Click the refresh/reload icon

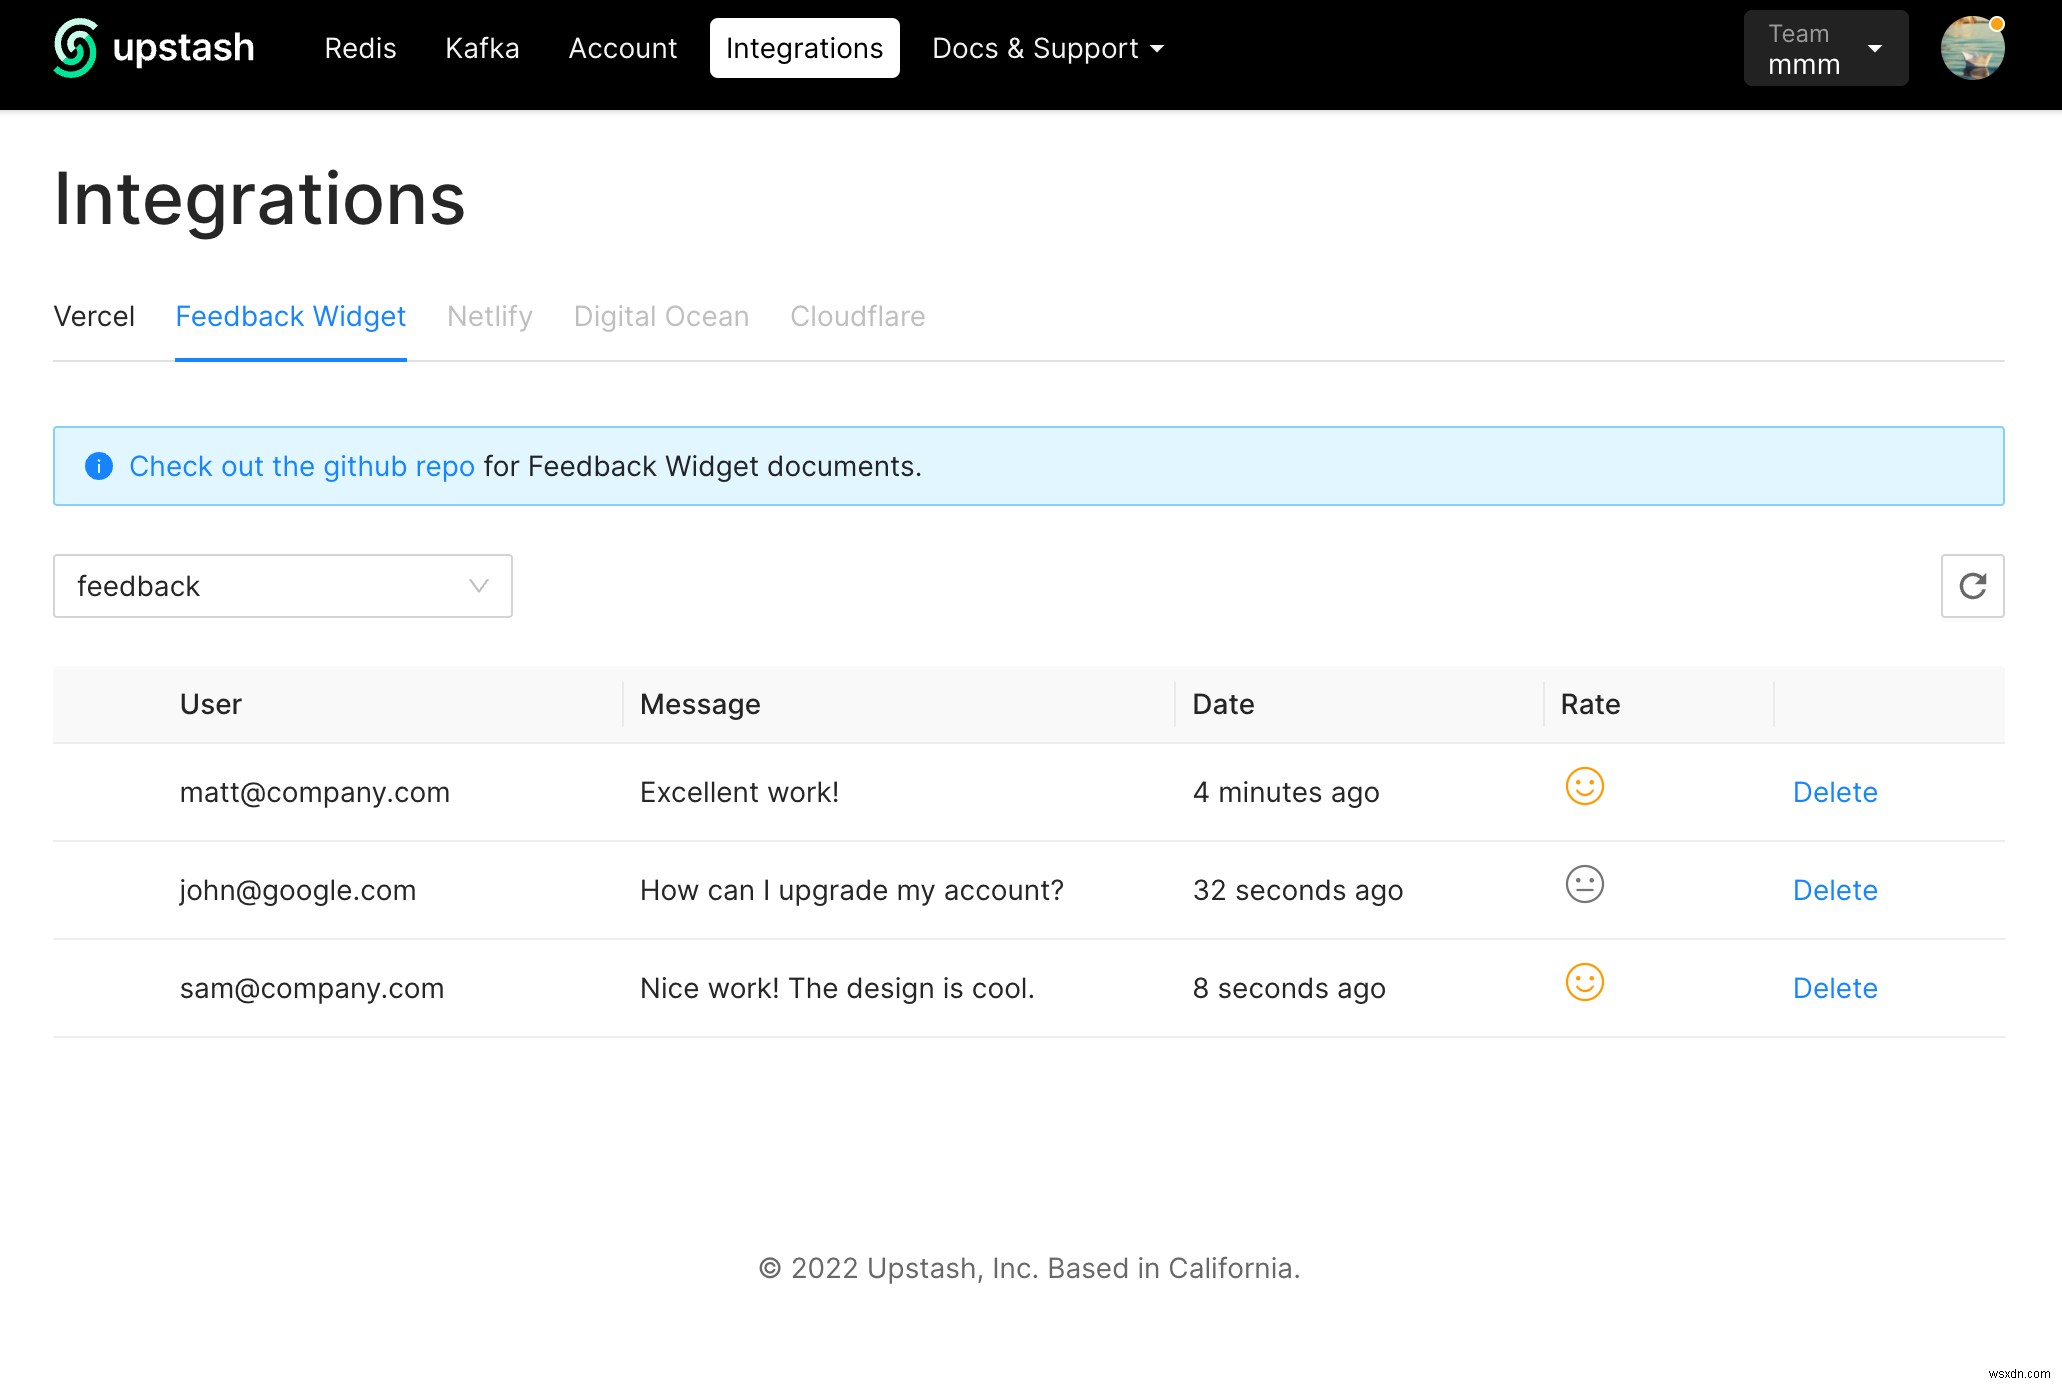pyautogui.click(x=1972, y=584)
